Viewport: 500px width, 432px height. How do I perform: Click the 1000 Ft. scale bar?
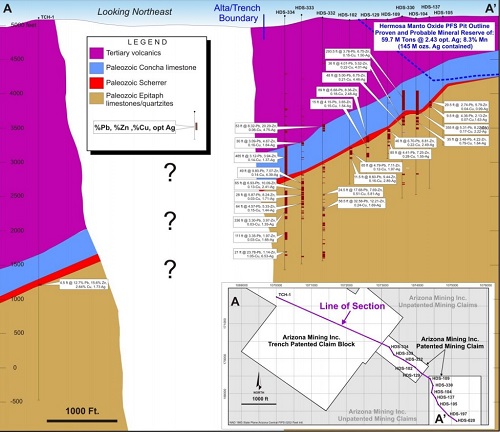[x=82, y=415]
